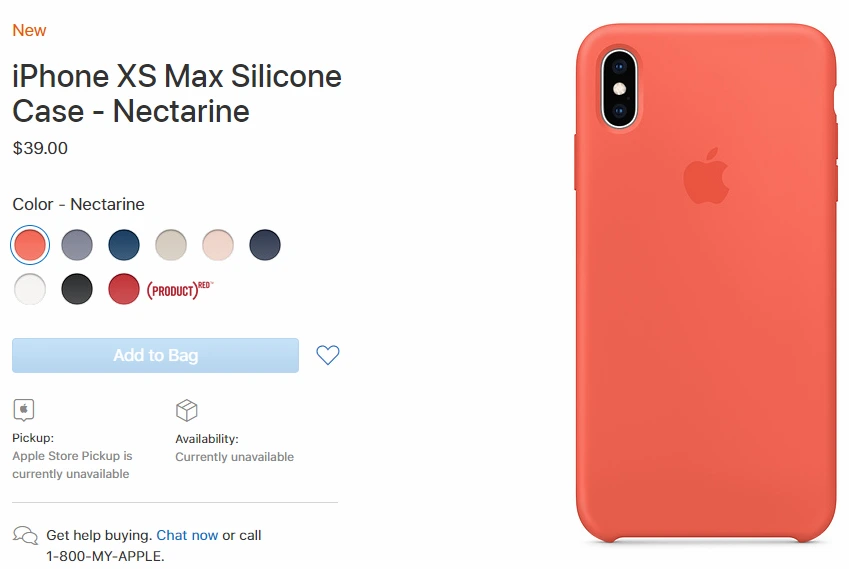The image size is (849, 569).
Task: Click the iPhone XS Max Silicone Case title
Action: (177, 93)
